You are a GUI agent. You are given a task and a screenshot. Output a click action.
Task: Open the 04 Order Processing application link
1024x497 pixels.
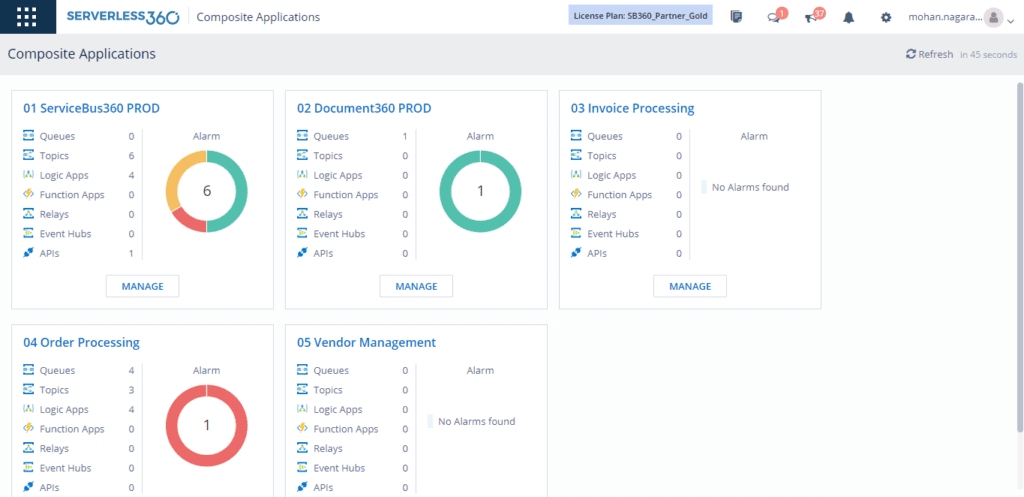click(x=81, y=342)
